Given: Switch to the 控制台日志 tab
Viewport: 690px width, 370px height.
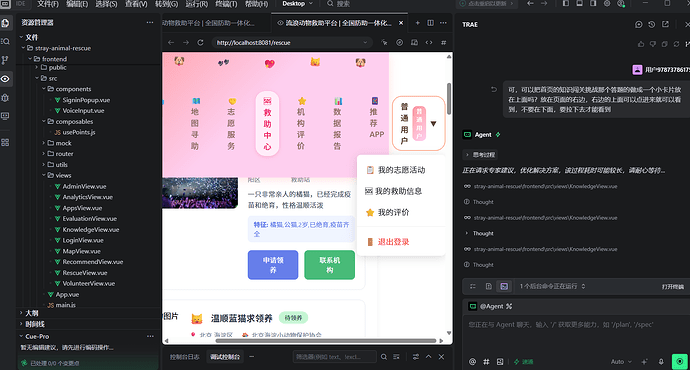Looking at the screenshot, I should click(x=185, y=357).
